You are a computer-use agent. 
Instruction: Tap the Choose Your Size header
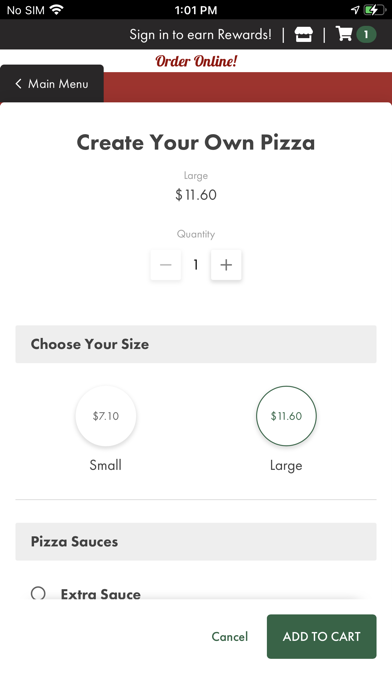point(196,344)
